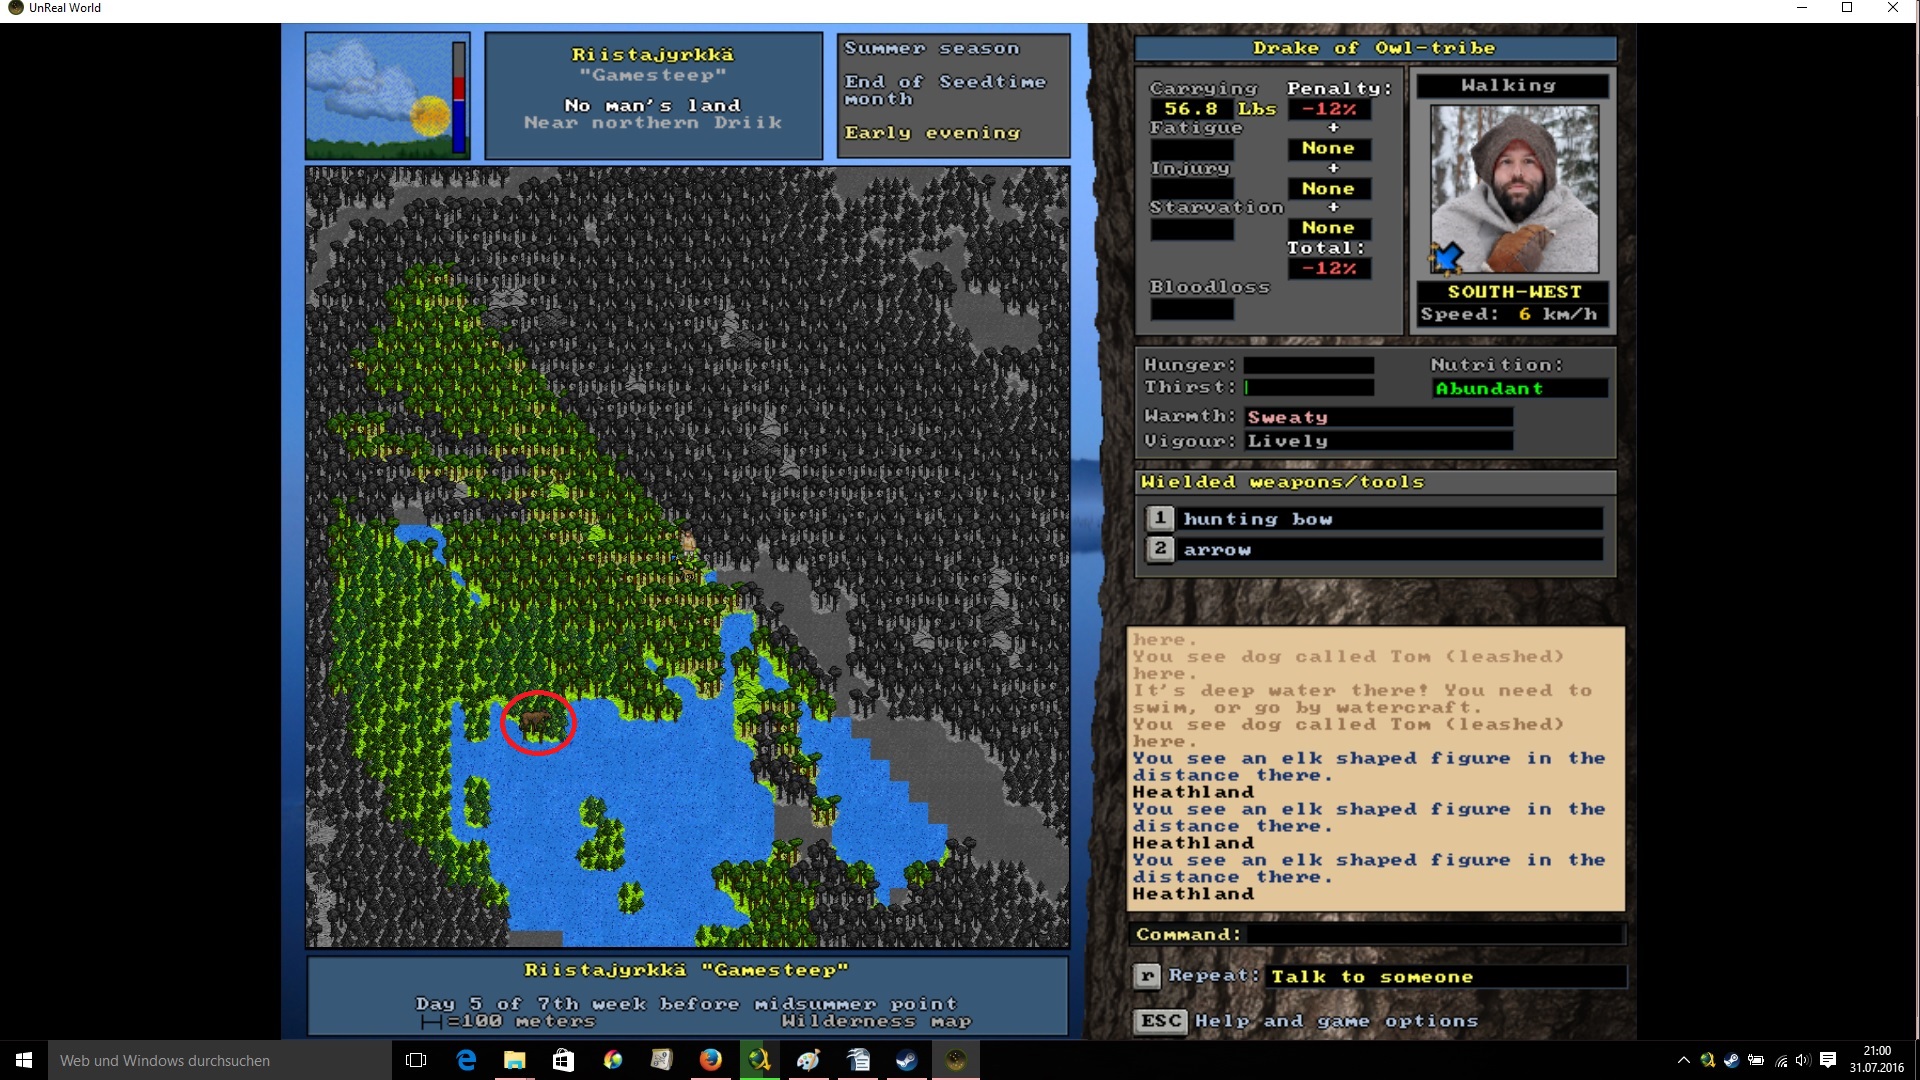Open Firefox from the taskbar
The image size is (1920, 1080).
[x=710, y=1060]
